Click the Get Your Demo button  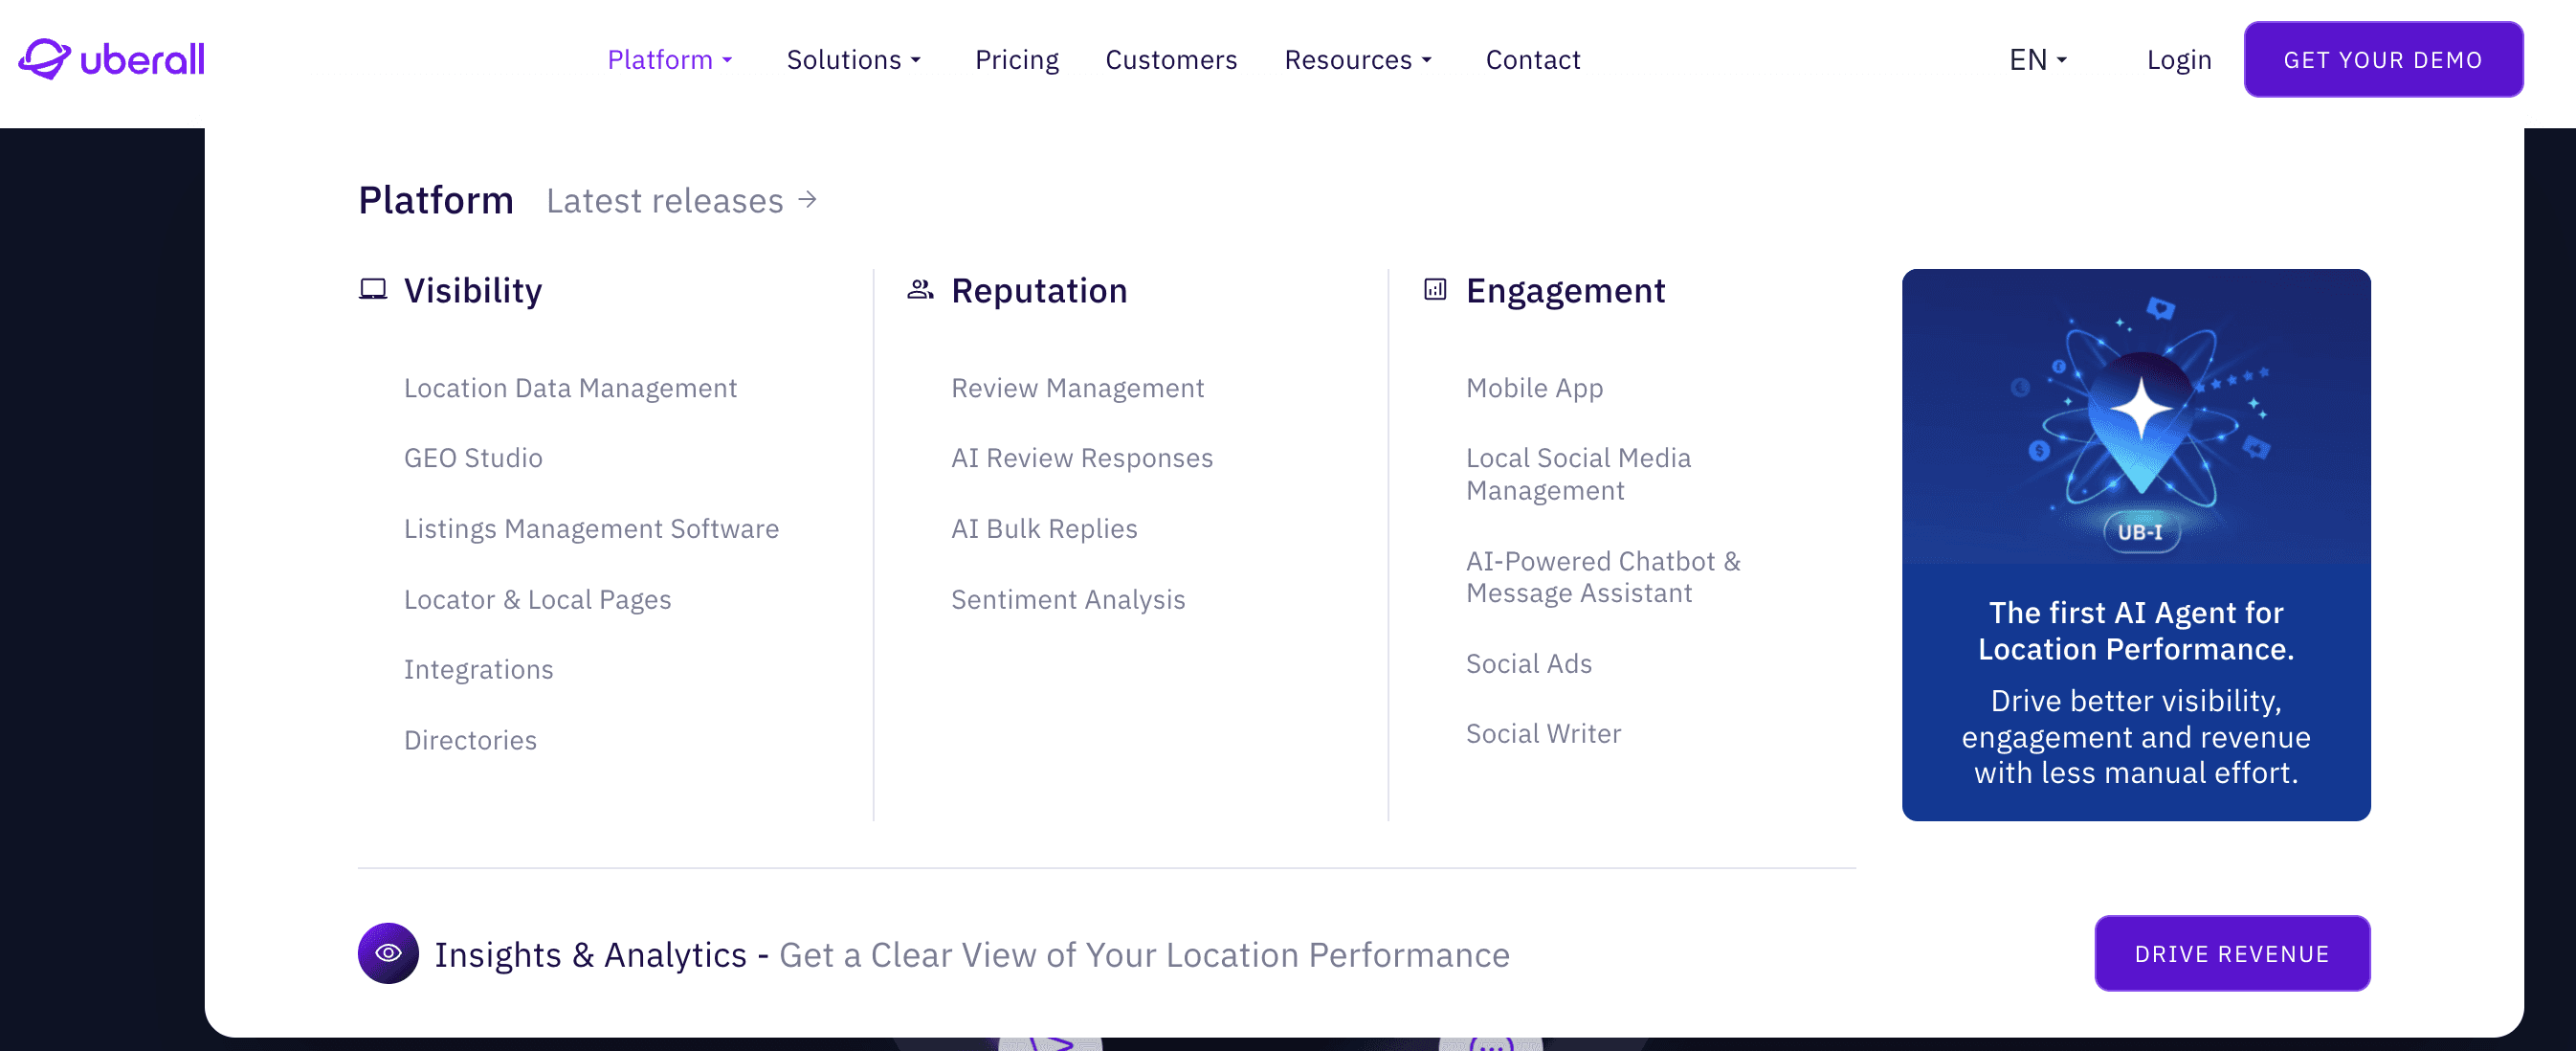coord(2382,60)
